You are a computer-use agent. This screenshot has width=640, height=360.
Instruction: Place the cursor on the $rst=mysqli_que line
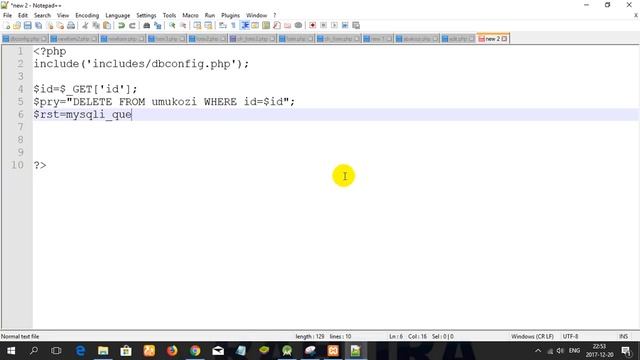tap(82, 114)
